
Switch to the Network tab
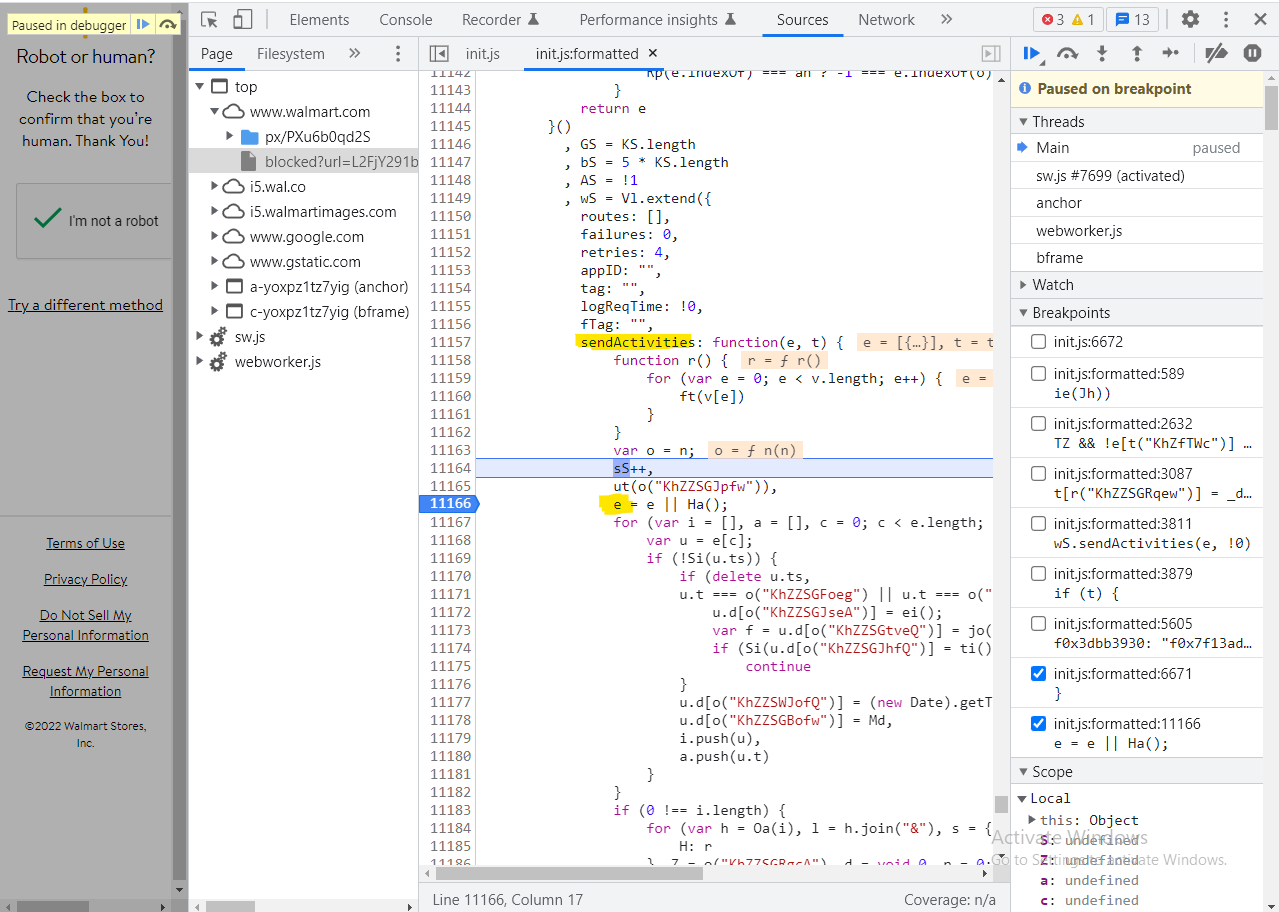[886, 20]
